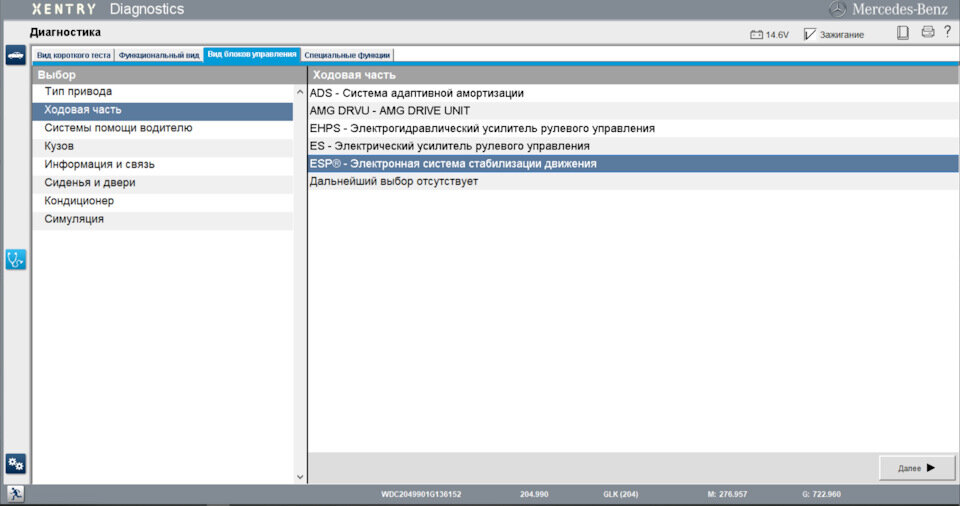Screen dimensions: 960x506
Task: Select ADS - Система адаптивной амортизации
Action: click(633, 93)
